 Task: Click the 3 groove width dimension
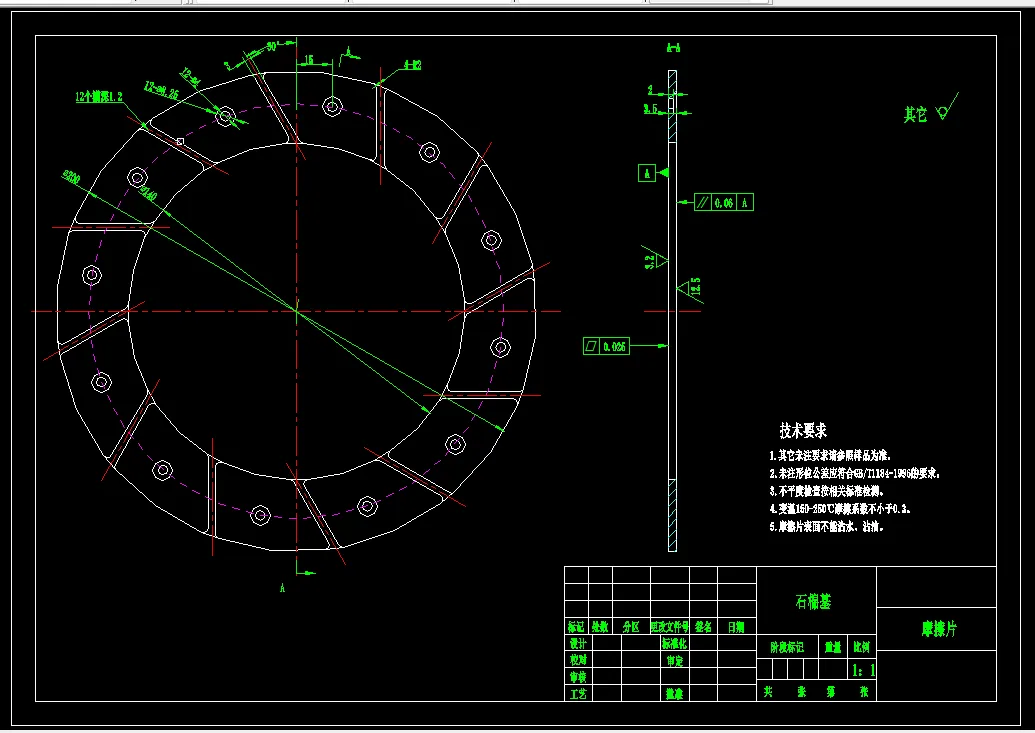coord(228,66)
